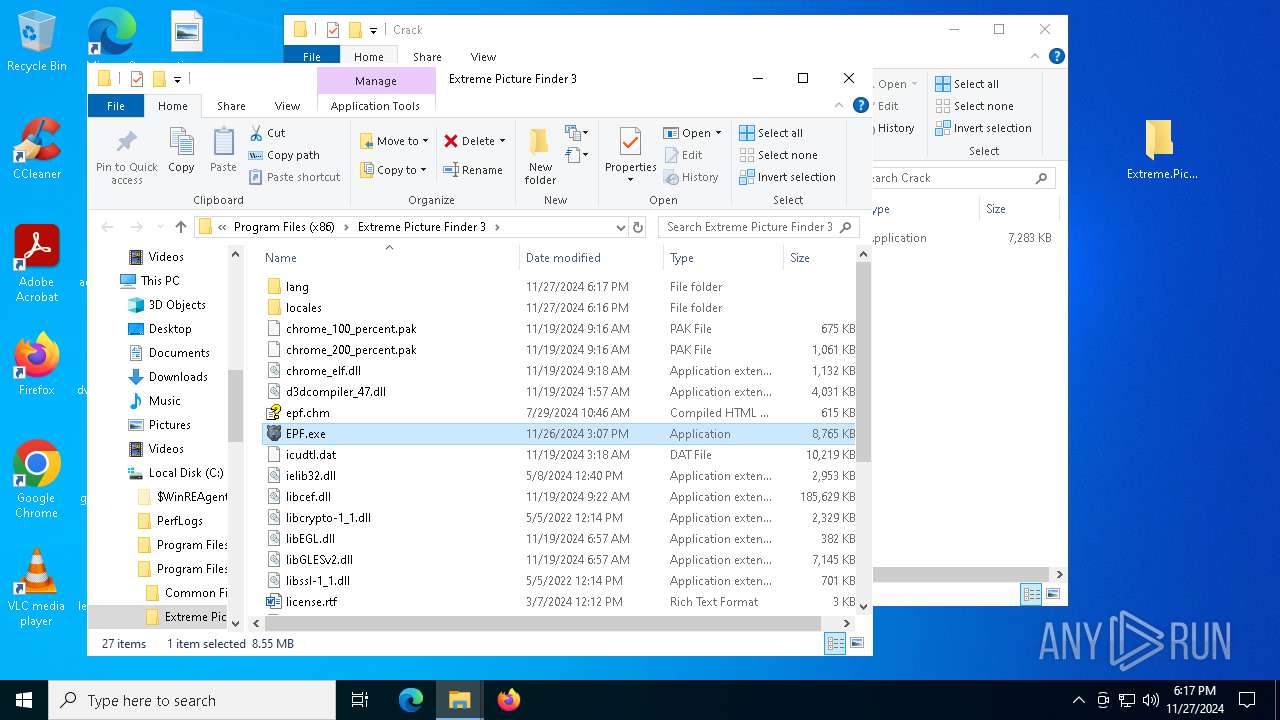Click the Search Extreme Picture Finder 3 field

coord(758,227)
